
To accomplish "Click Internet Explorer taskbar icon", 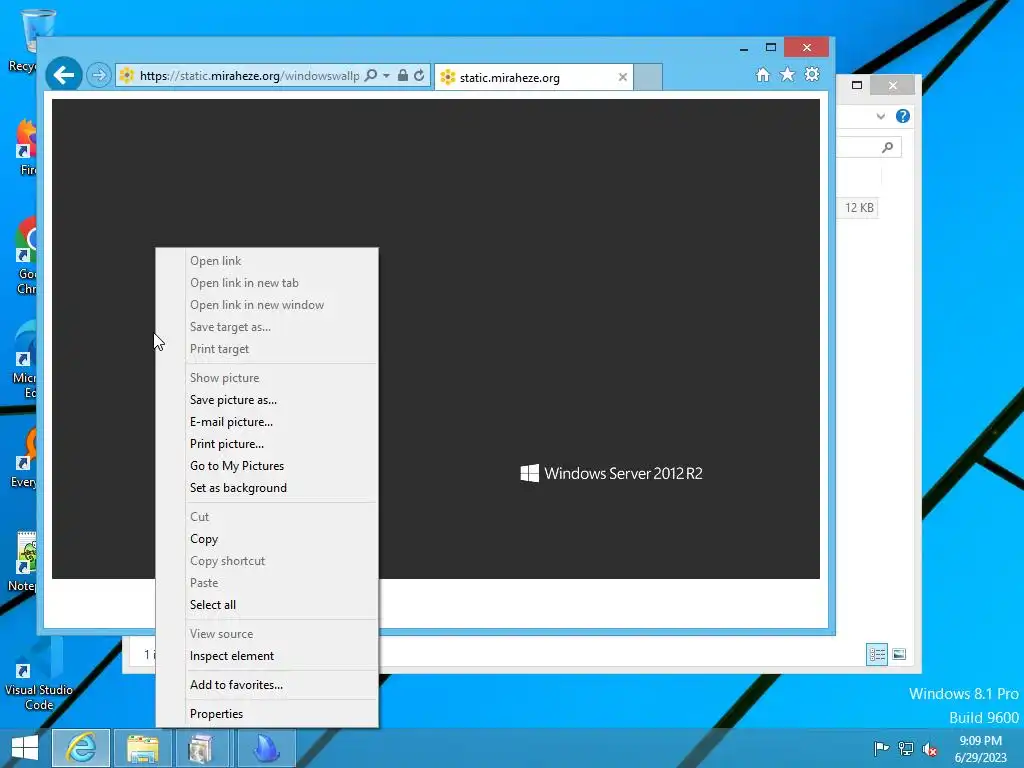I will pos(81,748).
